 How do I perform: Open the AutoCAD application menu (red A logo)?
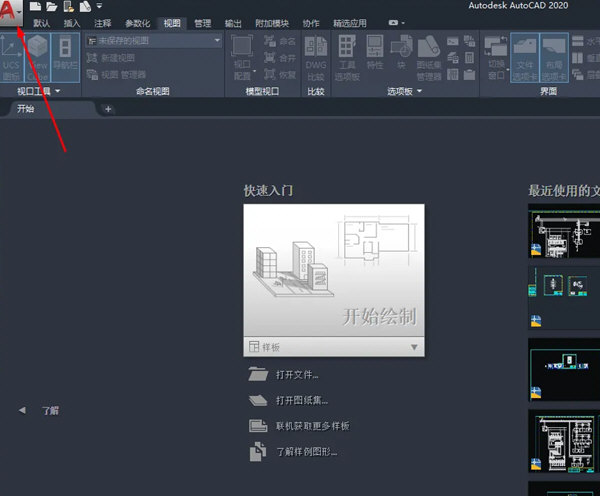tap(11, 13)
